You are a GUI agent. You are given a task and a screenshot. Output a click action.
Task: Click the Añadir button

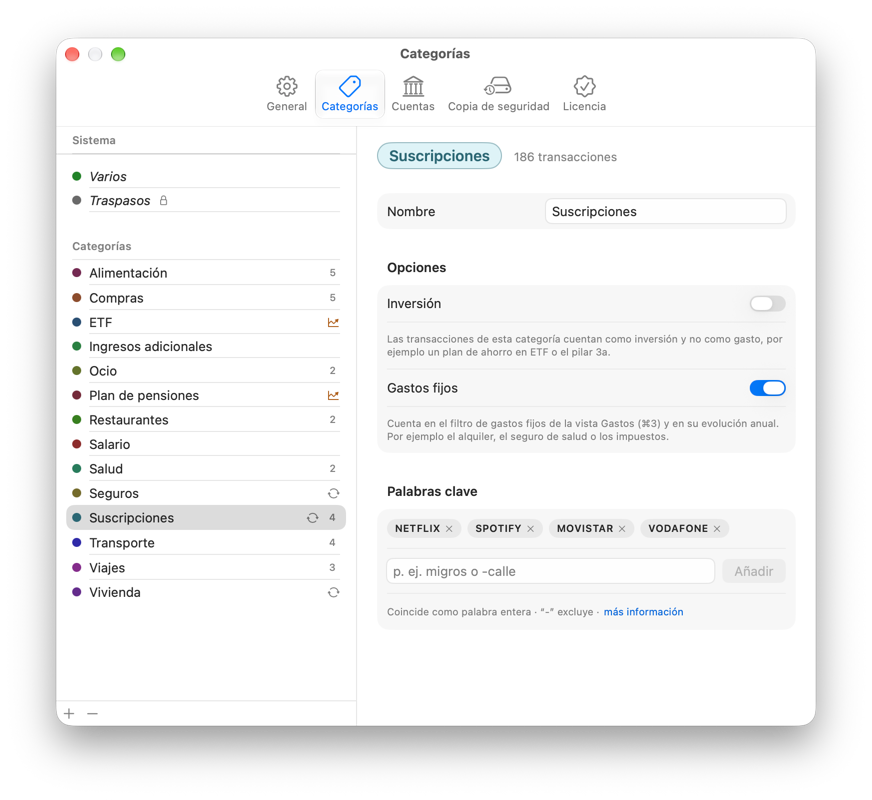754,571
